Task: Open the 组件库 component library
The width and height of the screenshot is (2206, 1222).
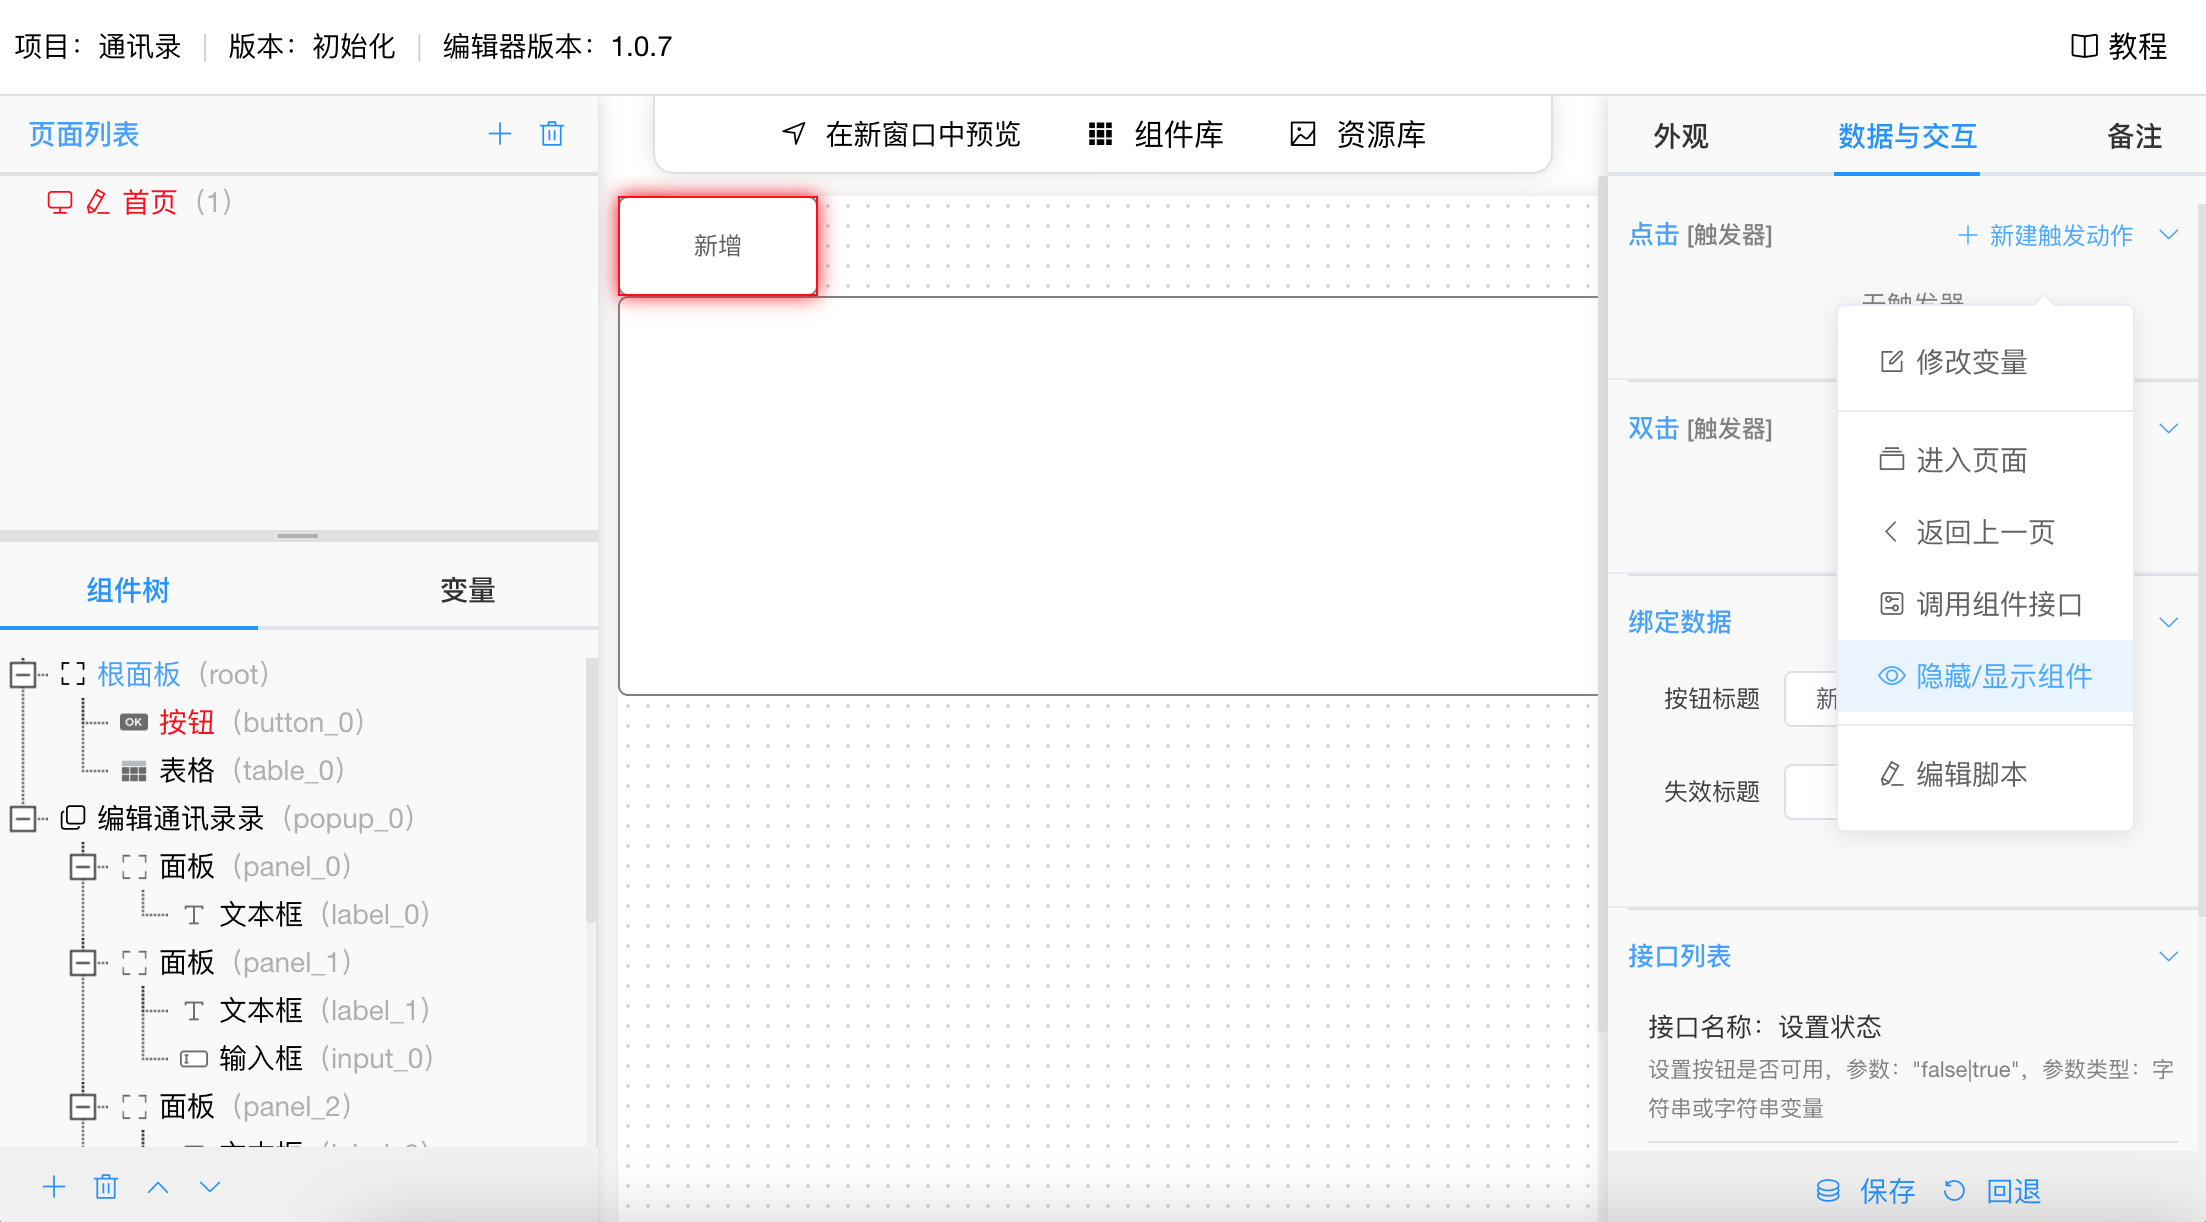Action: pyautogui.click(x=1156, y=134)
